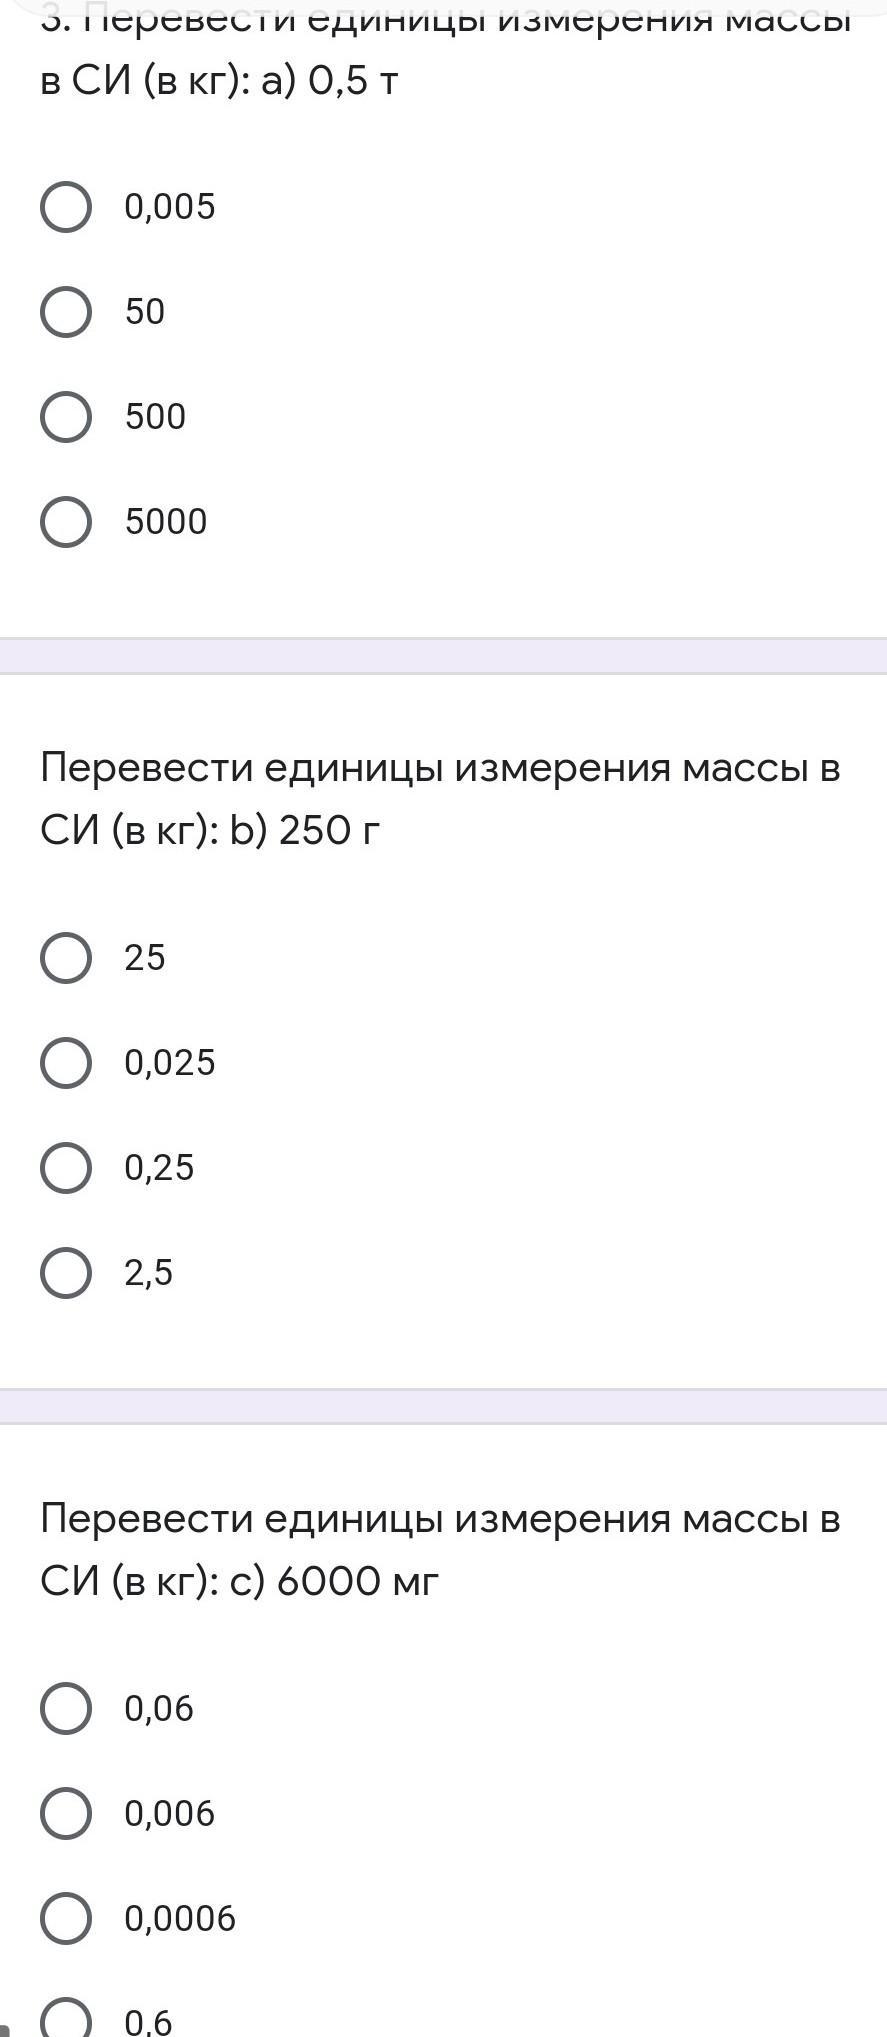
Task: Click the question text about 6000 мг
Action: coord(440,1550)
